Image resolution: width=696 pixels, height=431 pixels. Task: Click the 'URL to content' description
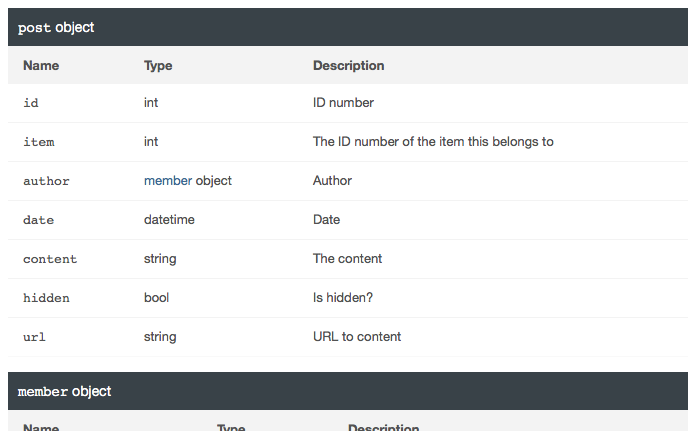[357, 336]
